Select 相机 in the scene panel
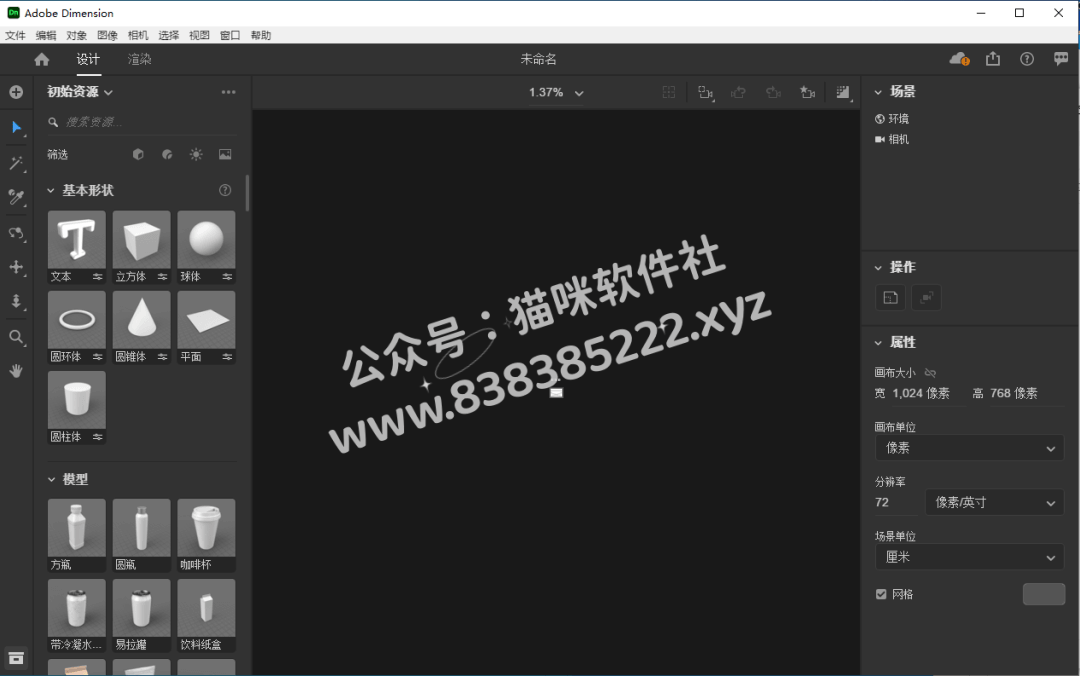1080x676 pixels. tap(892, 139)
